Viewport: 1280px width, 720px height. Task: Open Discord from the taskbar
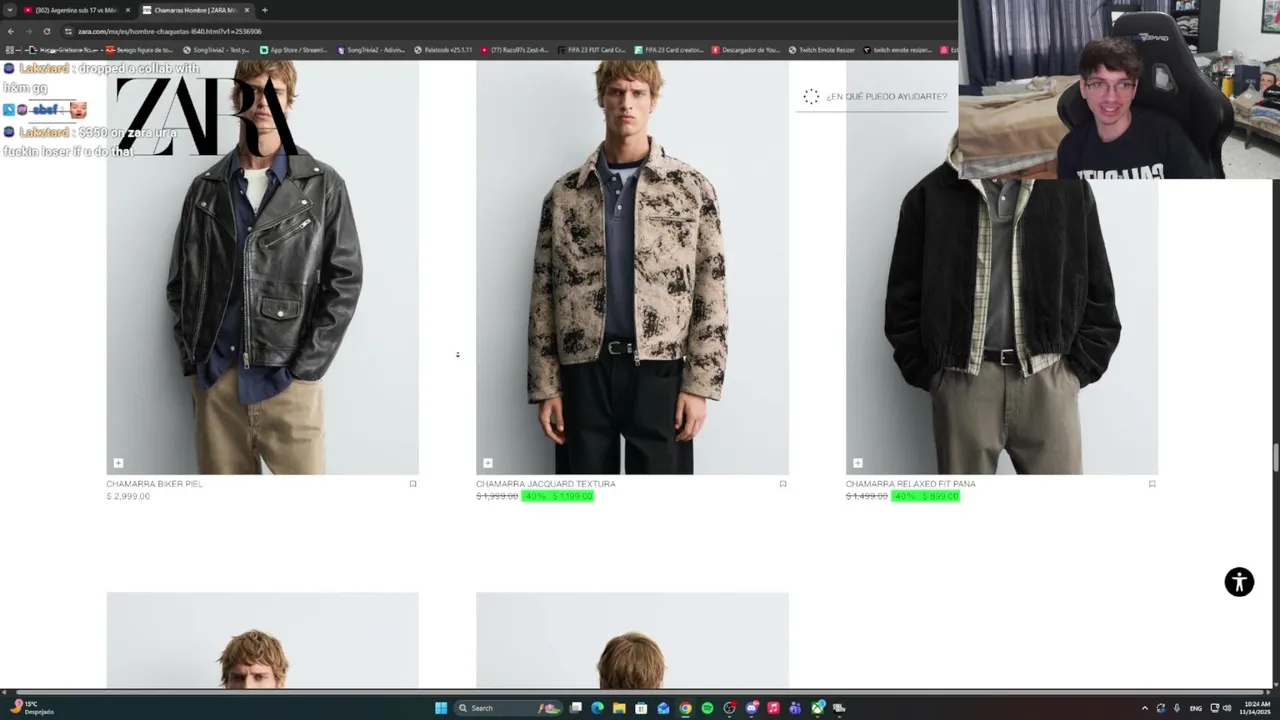[x=751, y=708]
